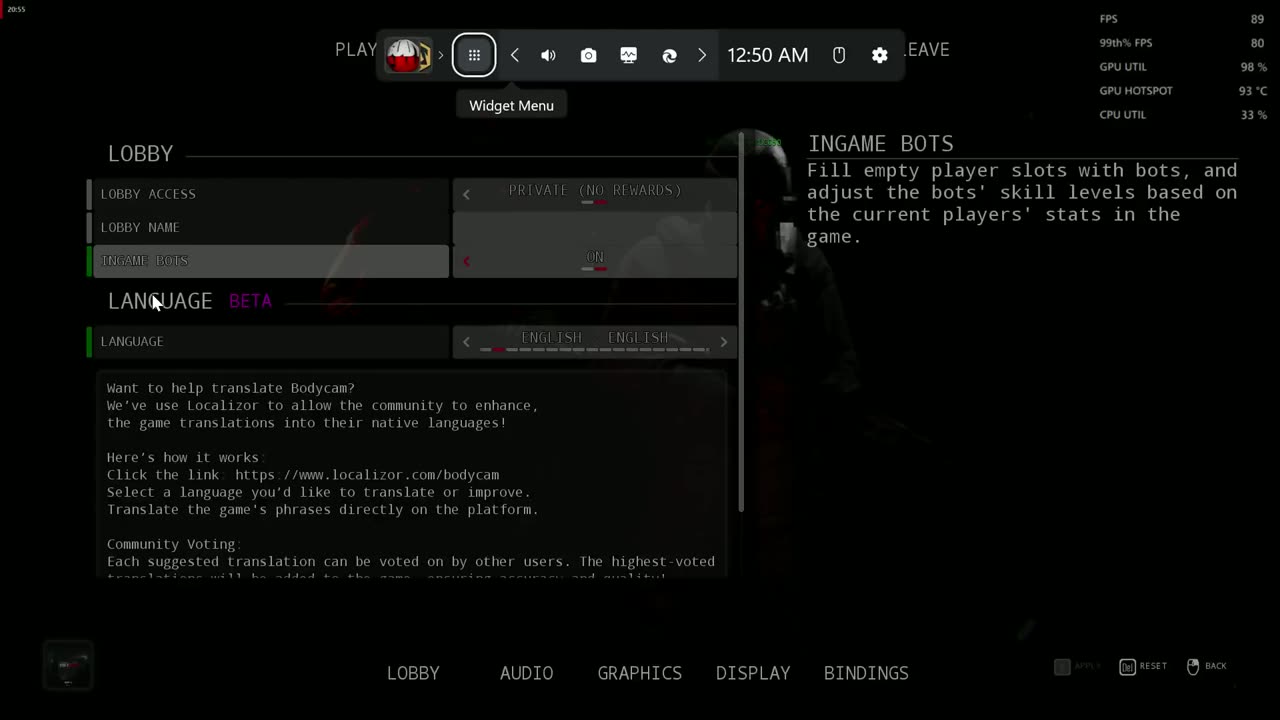Click the LEAVE menu item at top
Image resolution: width=1280 pixels, height=720 pixels.
pos(927,50)
